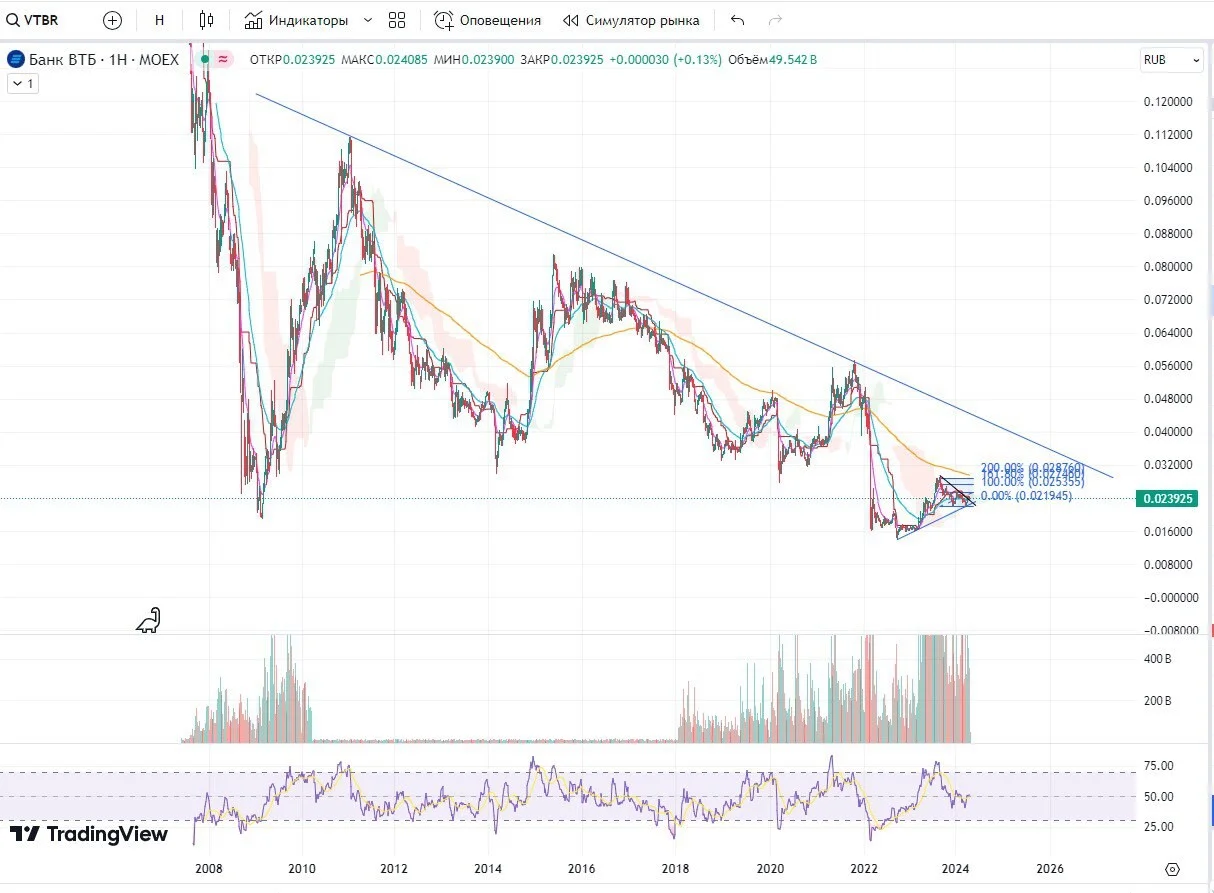Image resolution: width=1214 pixels, height=893 pixels.
Task: Click the 2024 label on the time axis
Action: click(957, 869)
